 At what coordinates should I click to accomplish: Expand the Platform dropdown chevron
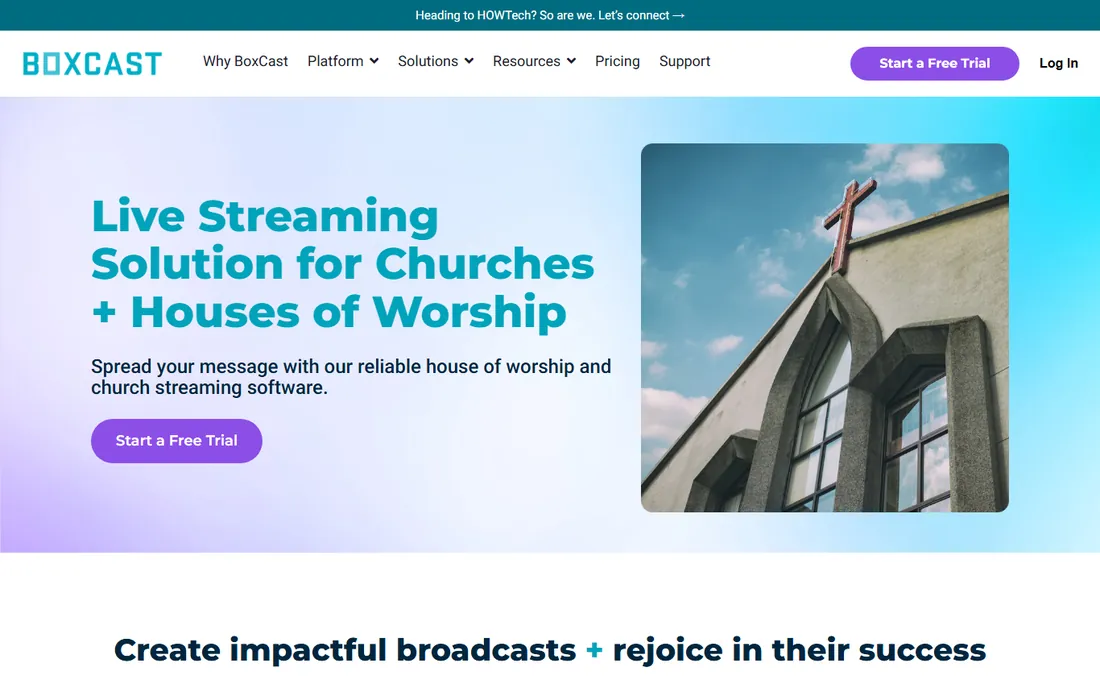[x=374, y=61]
